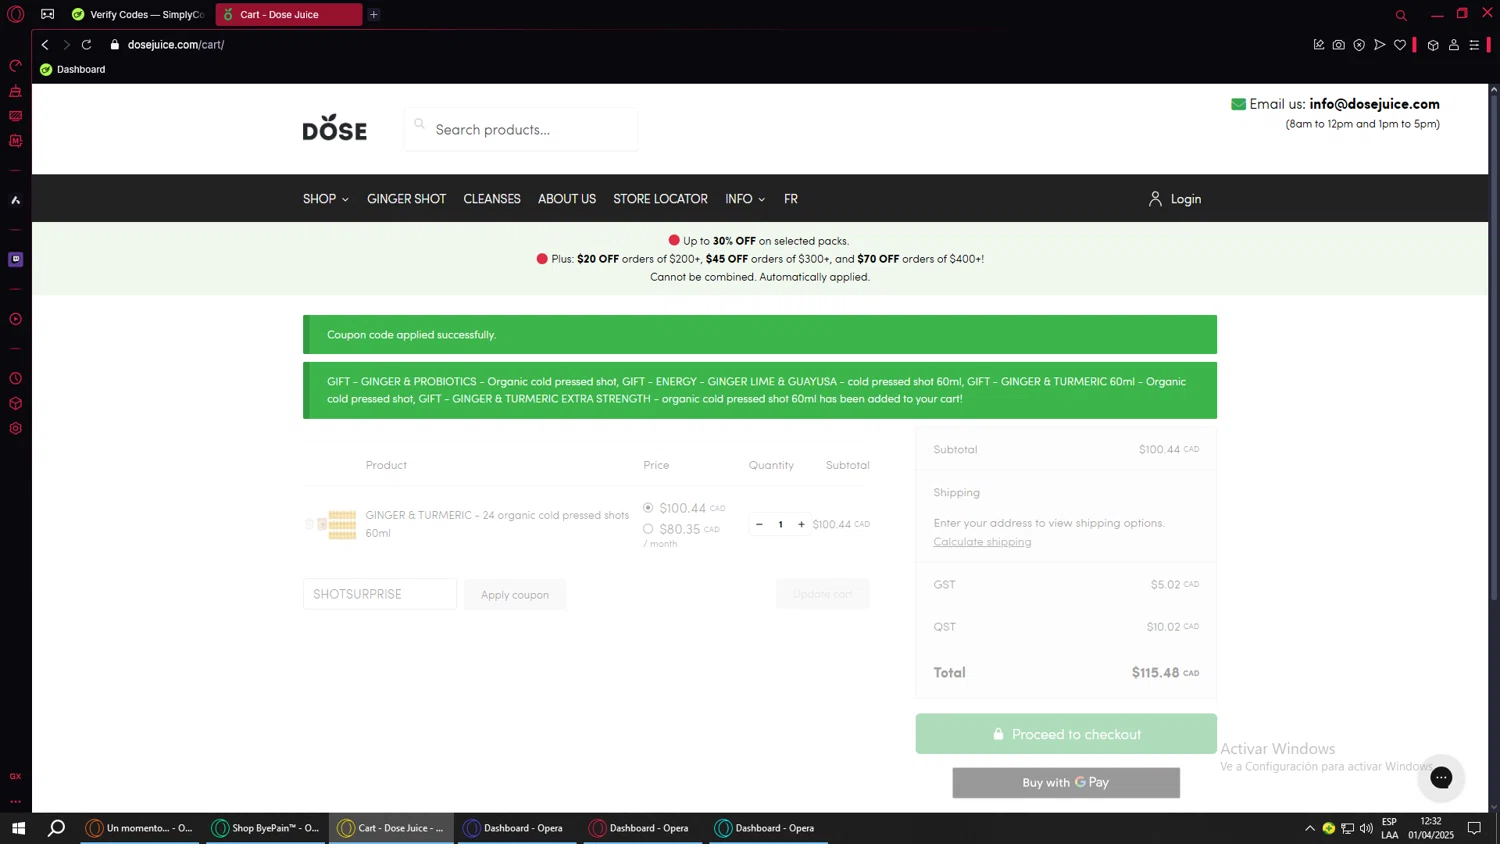
Task: Open extensions cube in address bar
Action: (1433, 44)
